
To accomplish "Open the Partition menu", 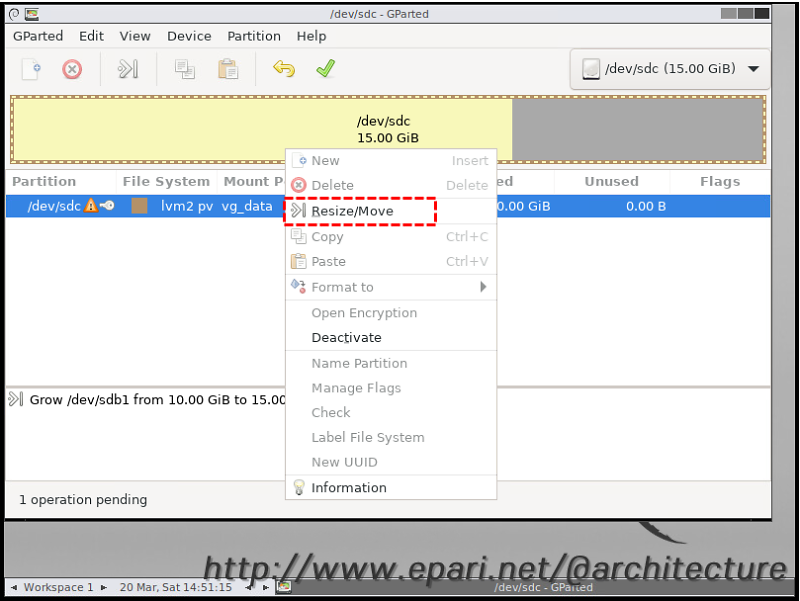I will [x=254, y=36].
